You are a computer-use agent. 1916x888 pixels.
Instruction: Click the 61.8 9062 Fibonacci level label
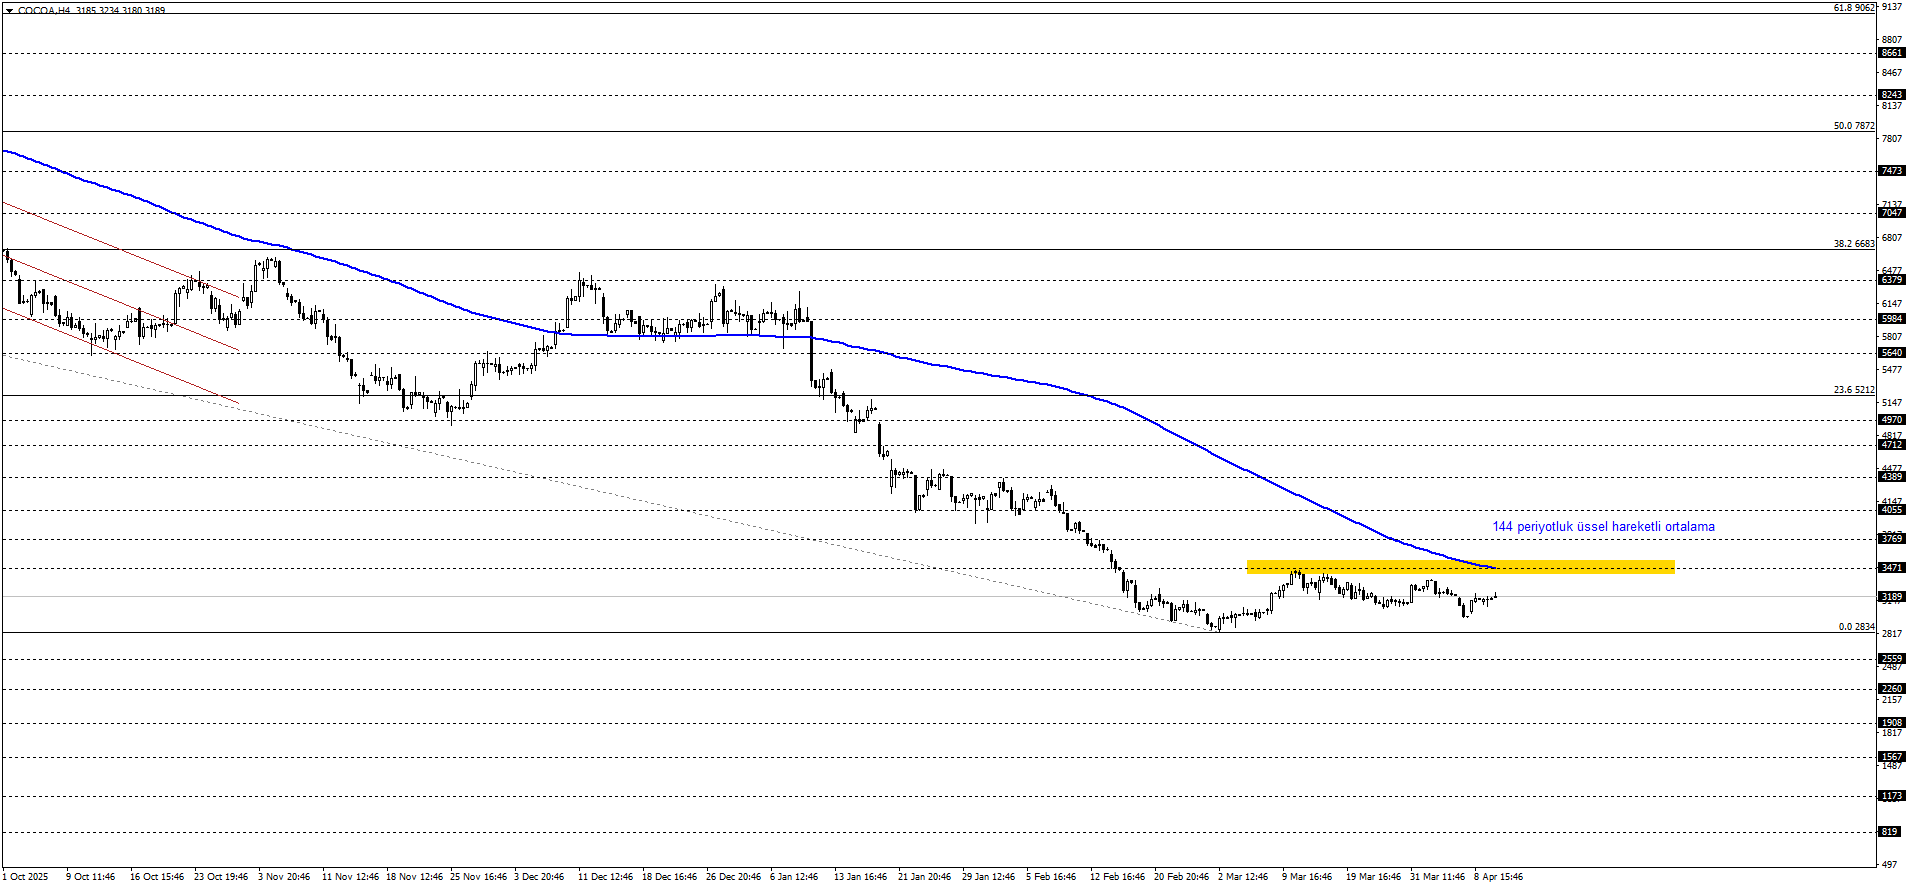tap(1854, 8)
